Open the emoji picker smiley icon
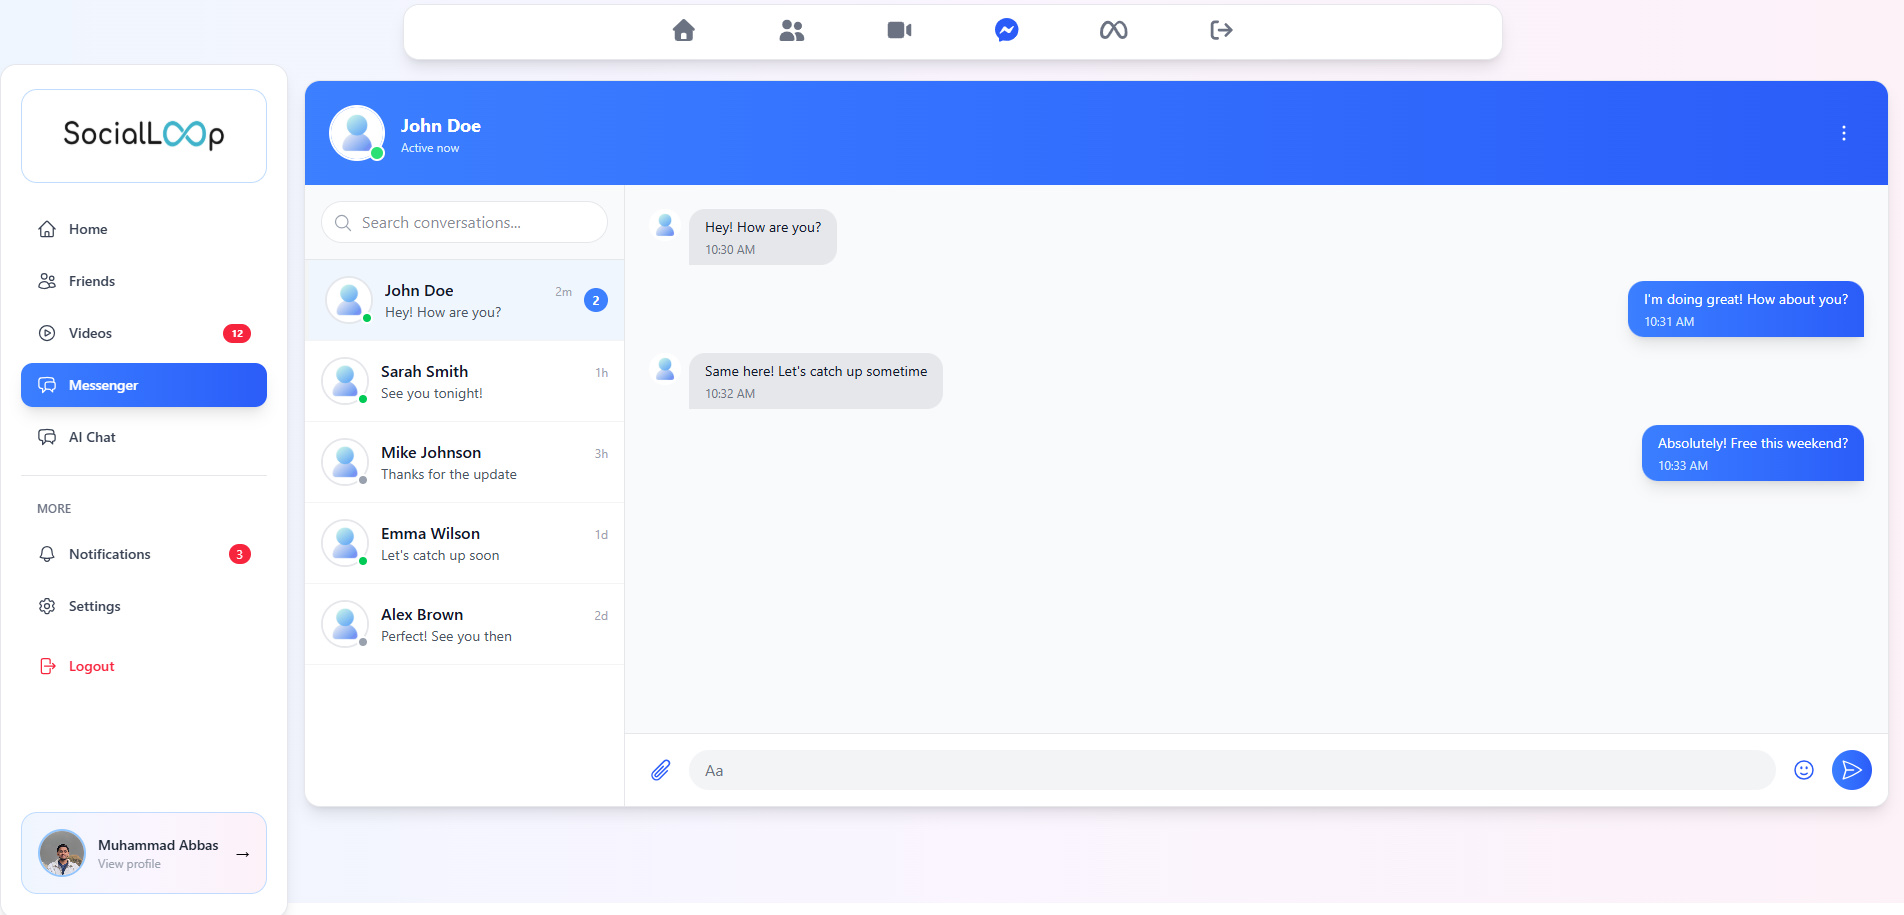This screenshot has width=1904, height=915. (1803, 770)
